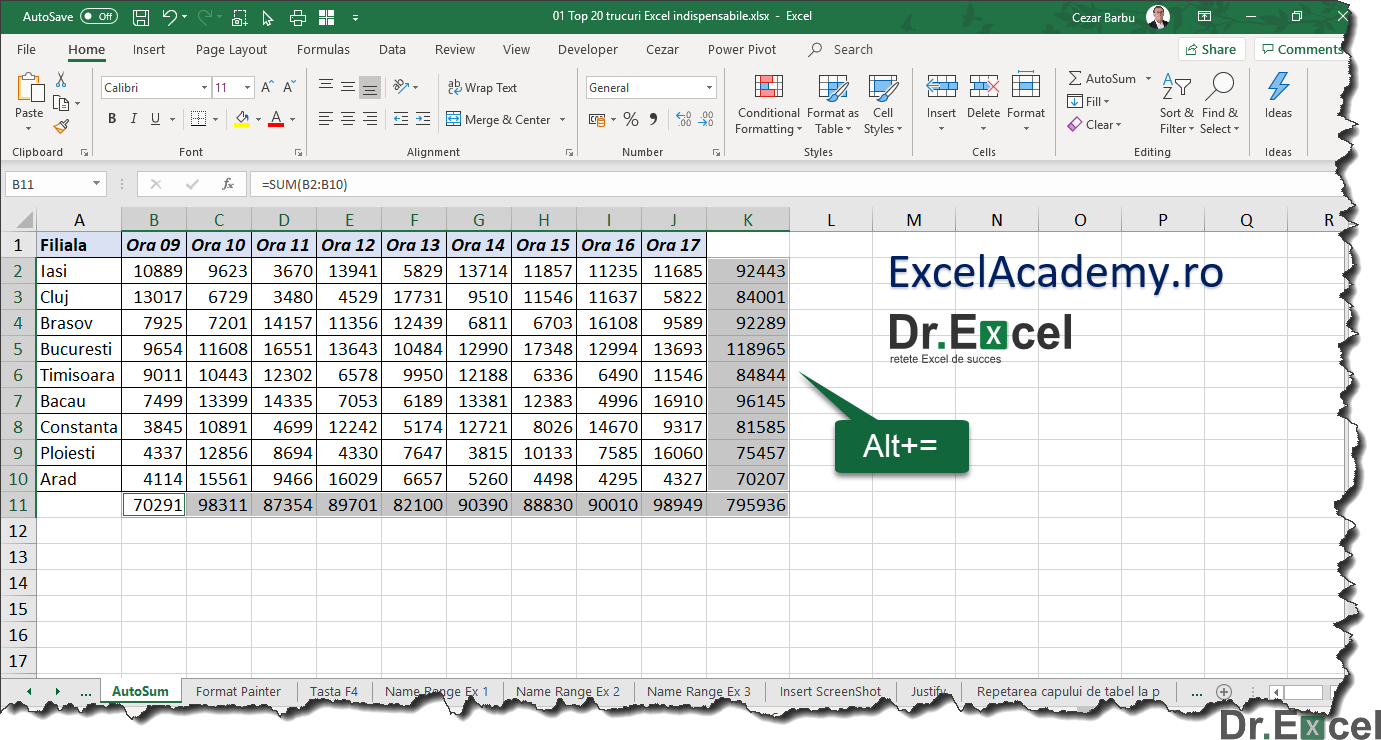Screen dimensions: 1381x740
Task: Toggle bold formatting
Action: coord(112,118)
